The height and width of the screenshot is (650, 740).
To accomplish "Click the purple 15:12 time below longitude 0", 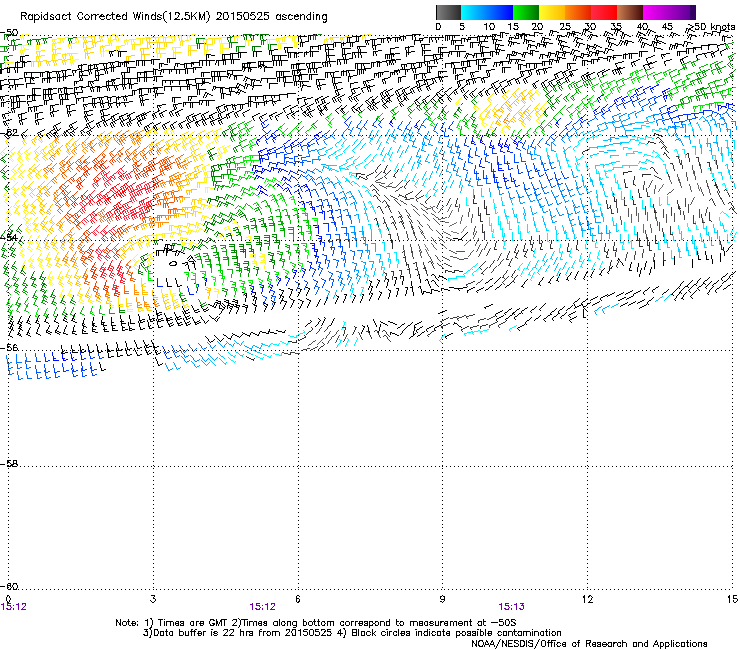I will click(x=14, y=607).
